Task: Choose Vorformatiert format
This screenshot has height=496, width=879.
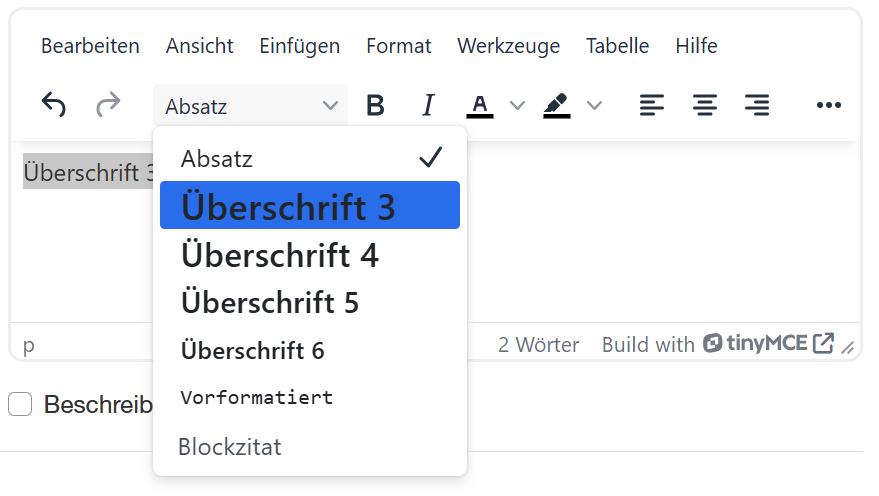Action: (310, 398)
